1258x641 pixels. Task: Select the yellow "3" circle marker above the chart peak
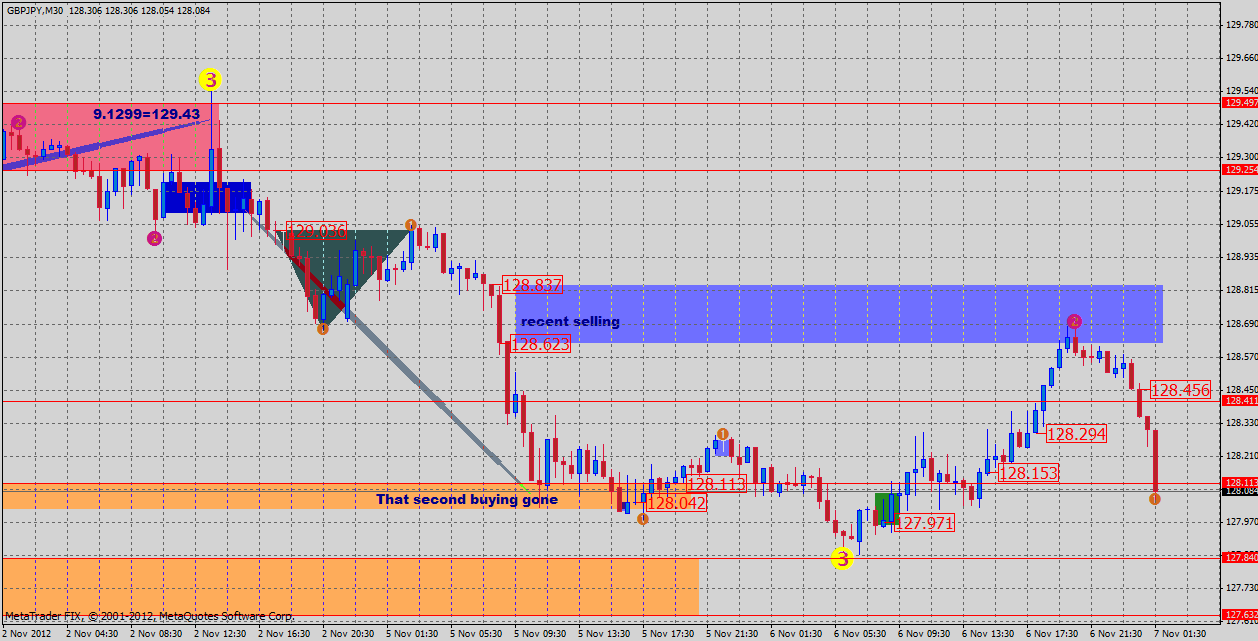(210, 76)
